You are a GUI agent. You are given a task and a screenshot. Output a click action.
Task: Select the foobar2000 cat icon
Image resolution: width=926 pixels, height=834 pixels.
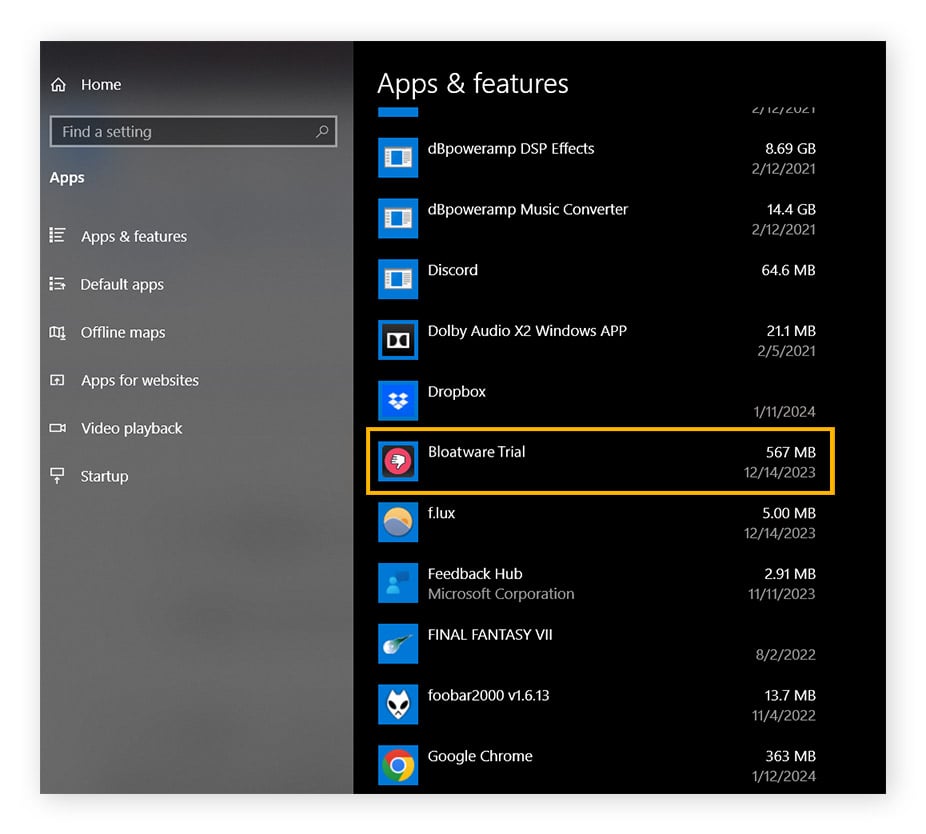[x=397, y=704]
